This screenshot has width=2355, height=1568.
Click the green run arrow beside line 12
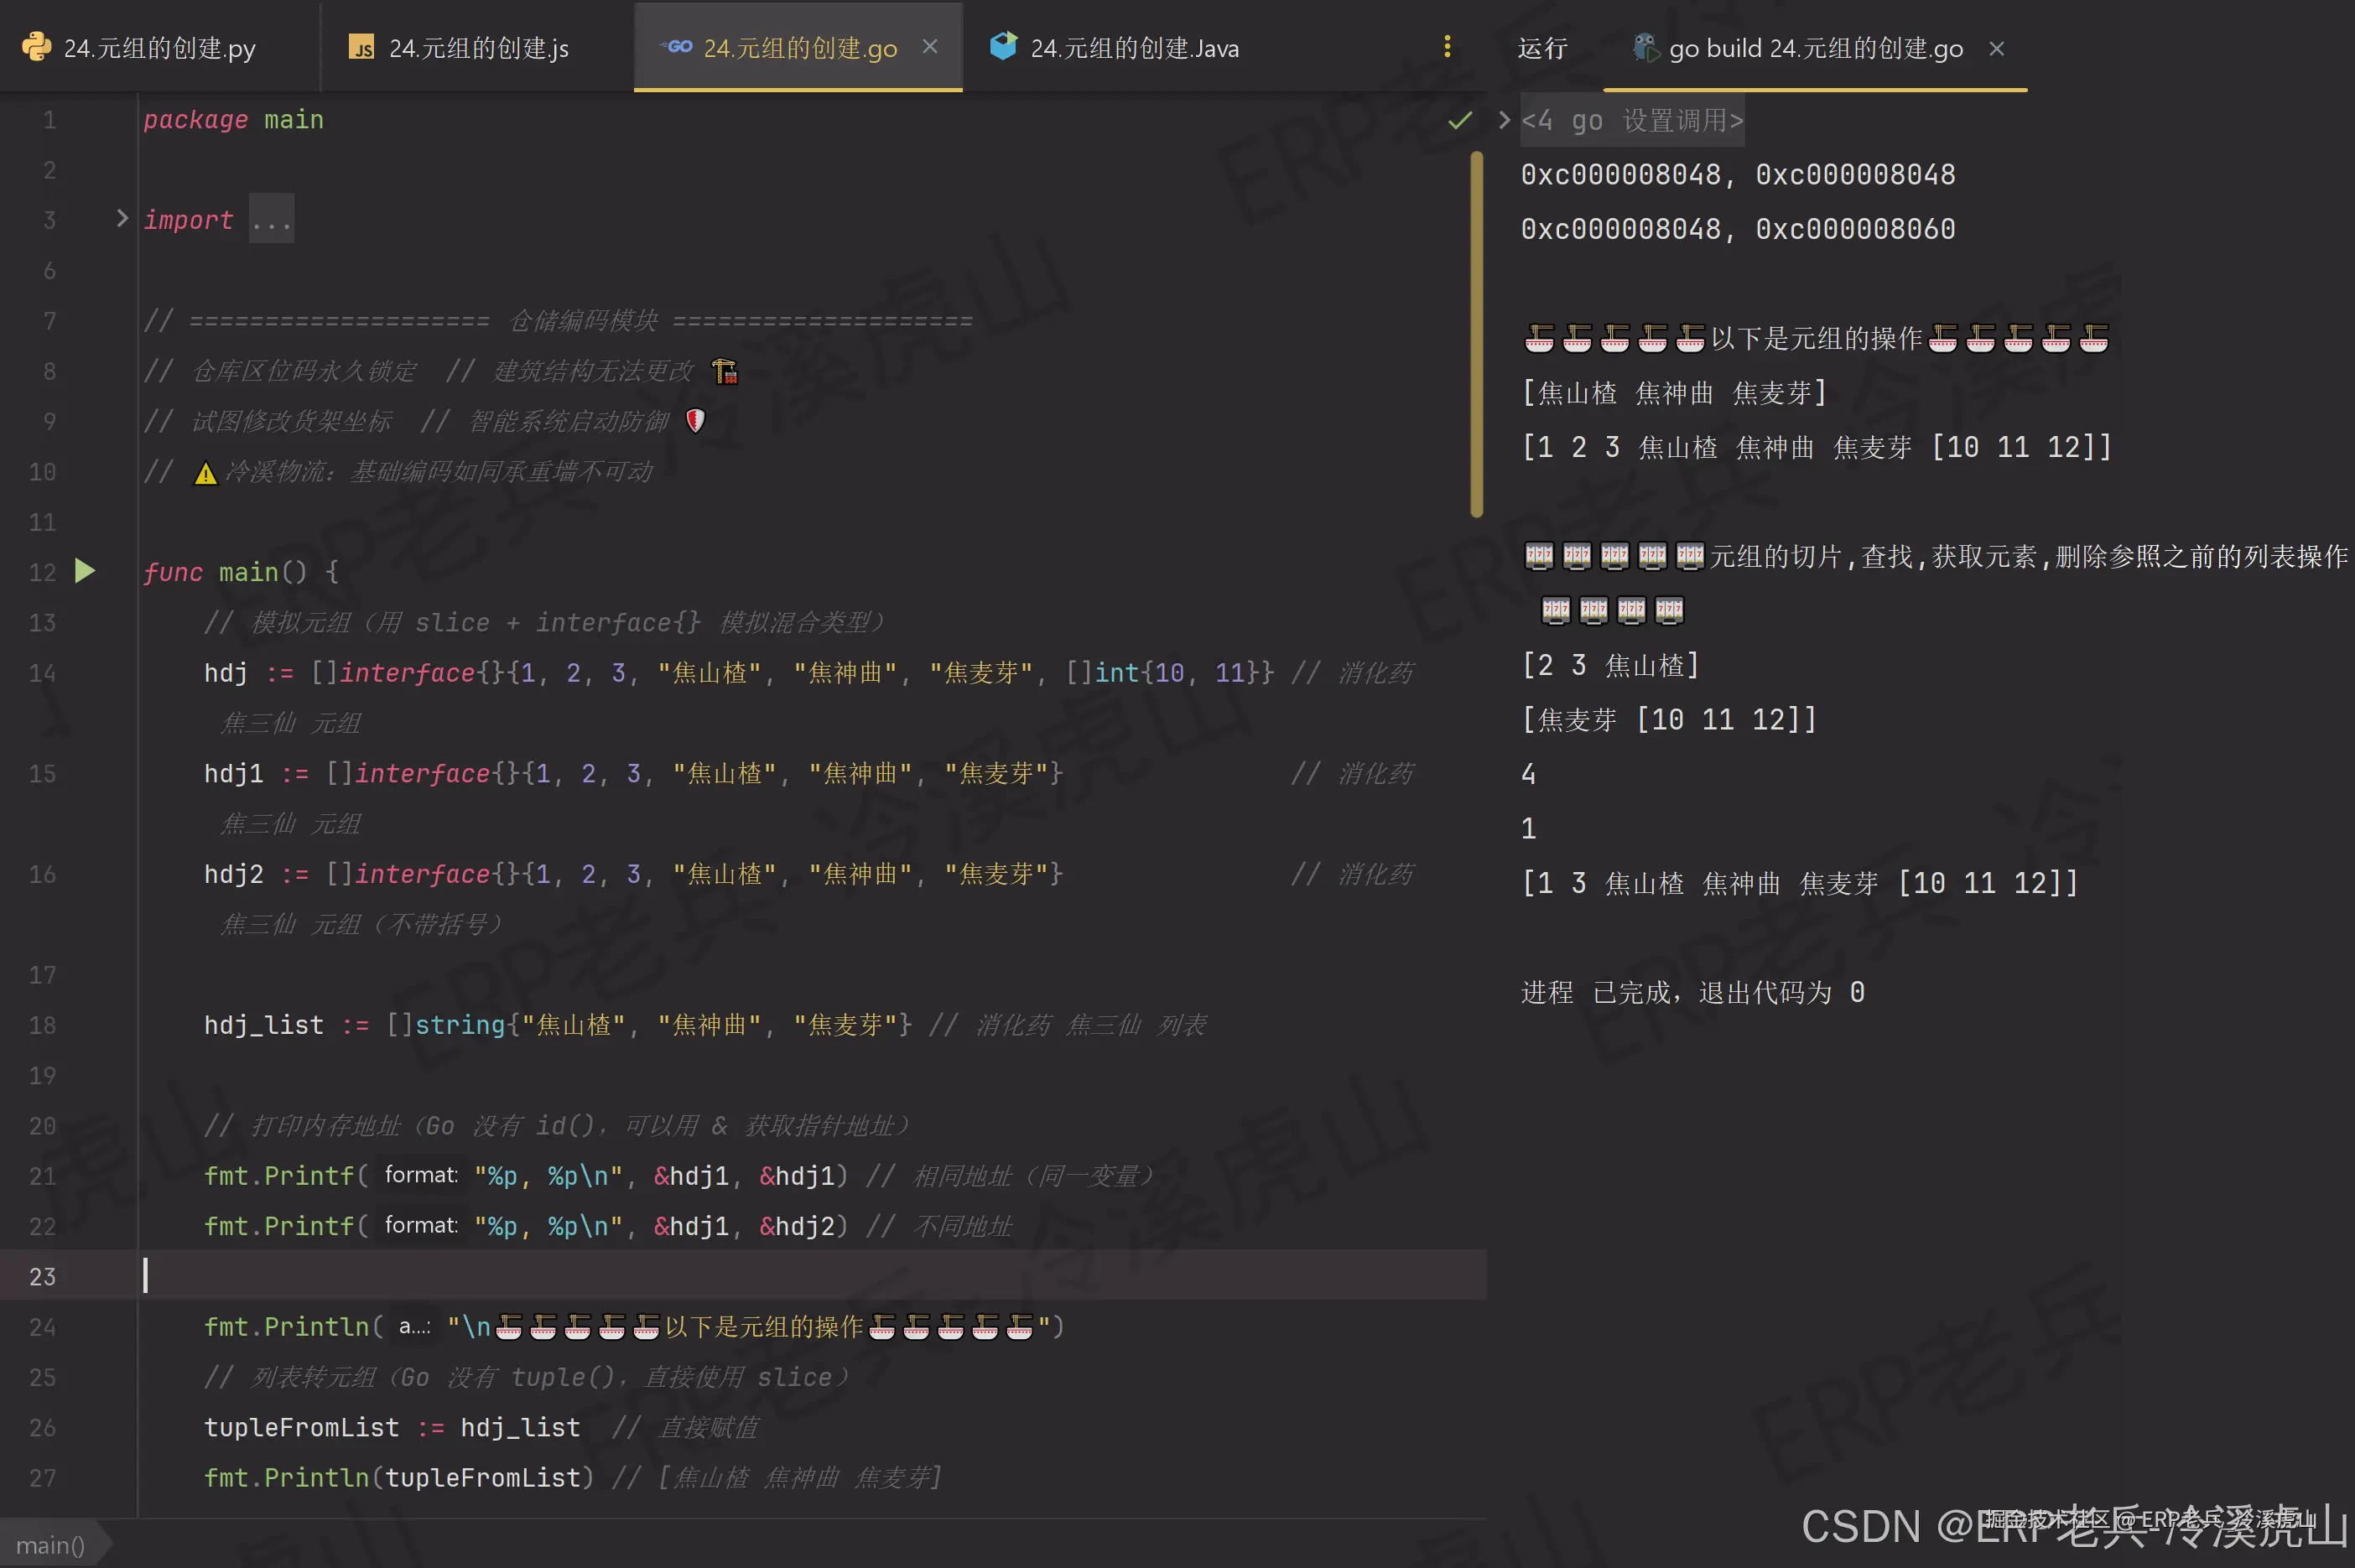point(84,570)
